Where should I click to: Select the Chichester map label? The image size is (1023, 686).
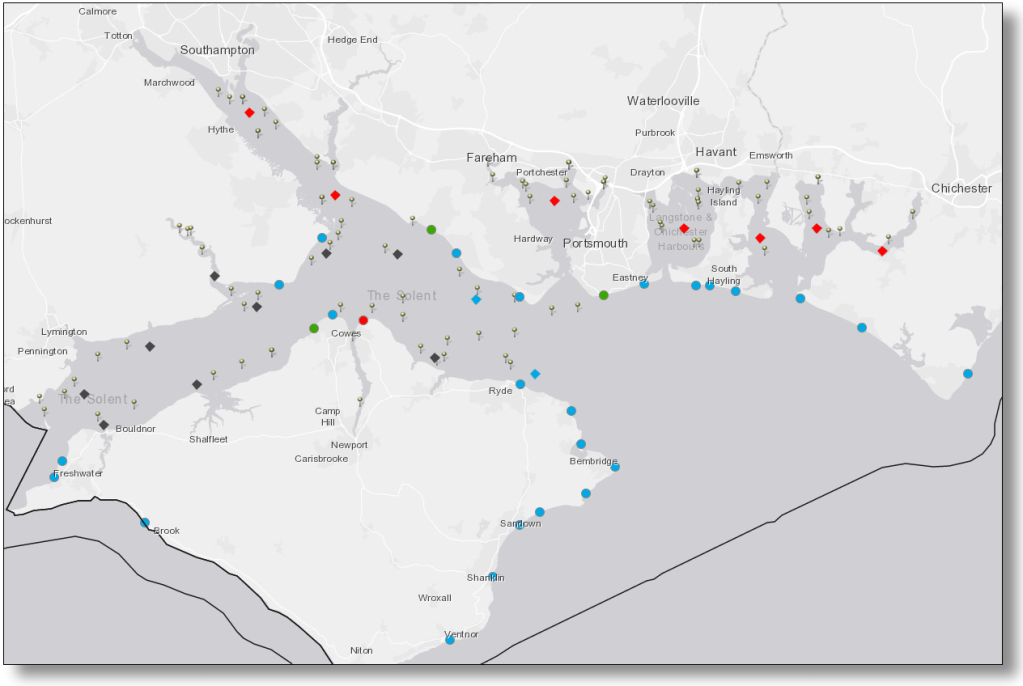(961, 188)
